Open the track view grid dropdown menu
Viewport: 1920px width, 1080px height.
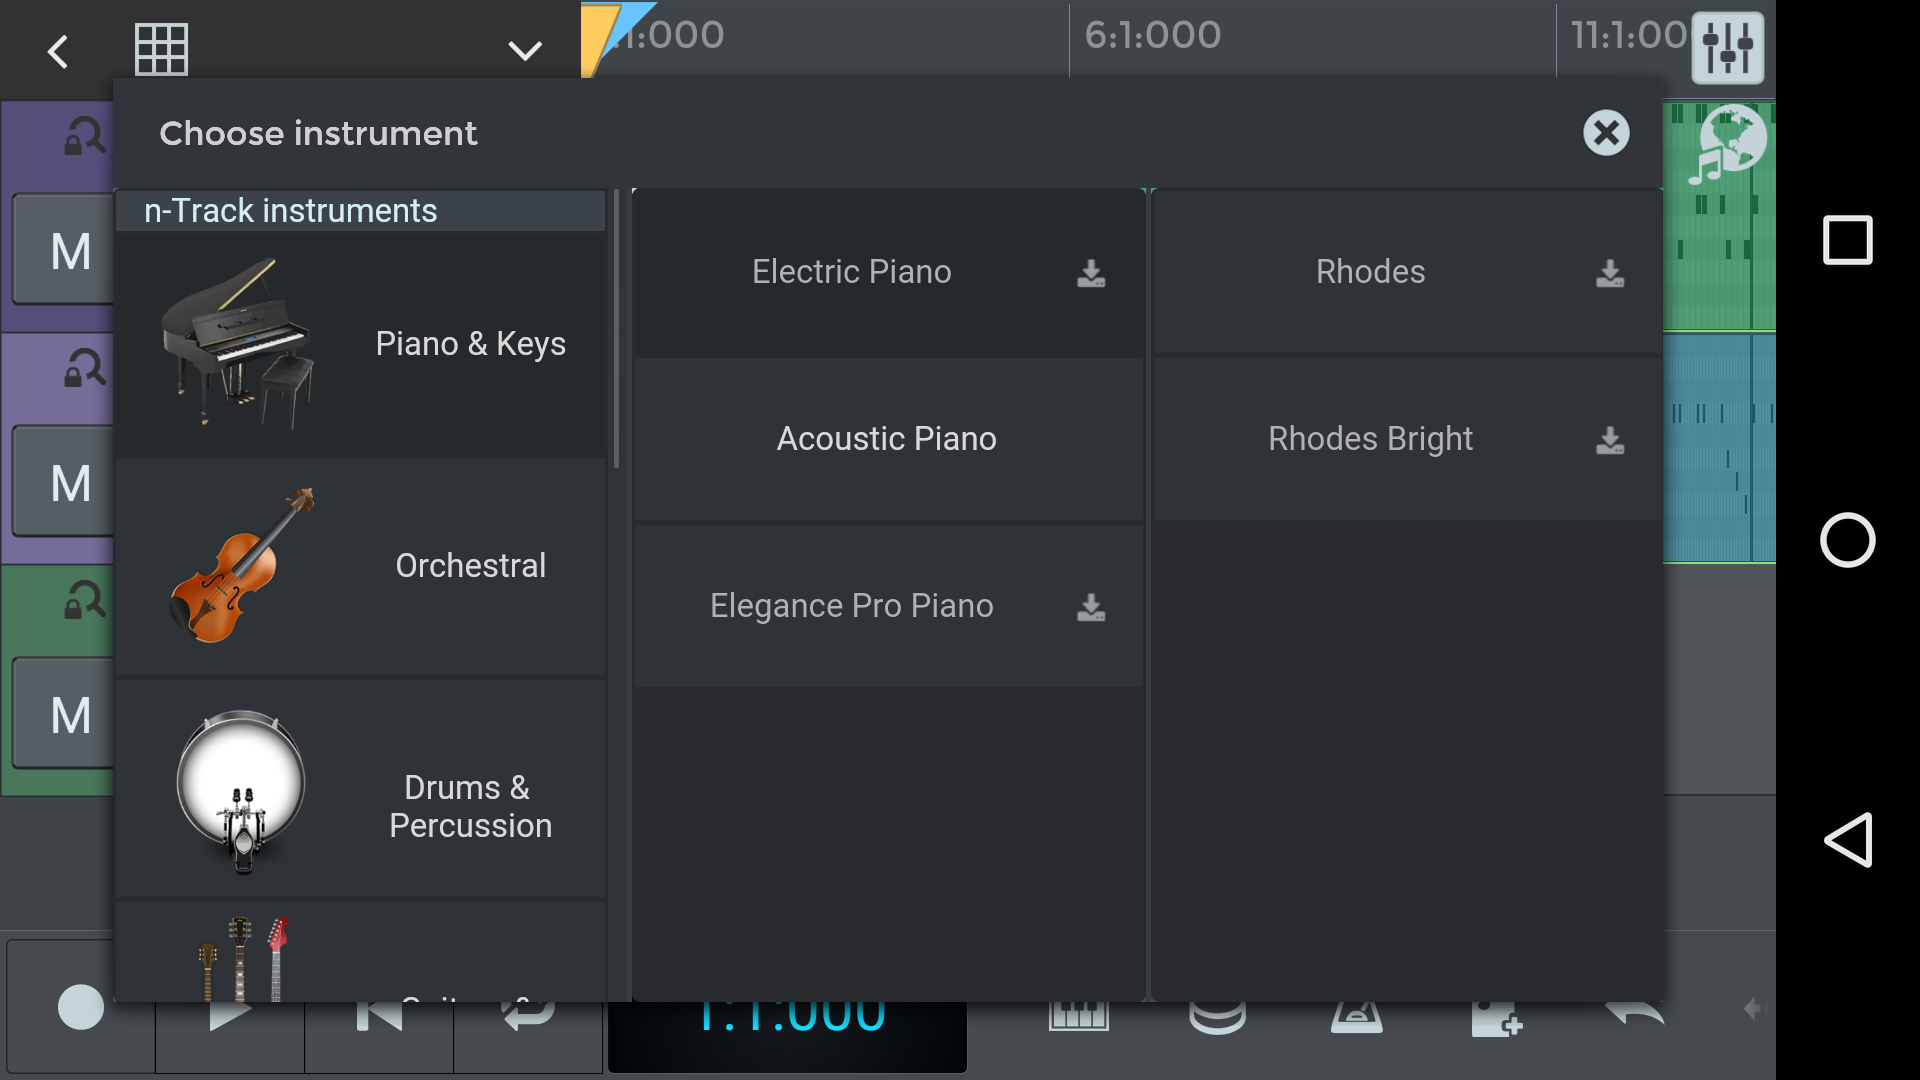point(524,51)
